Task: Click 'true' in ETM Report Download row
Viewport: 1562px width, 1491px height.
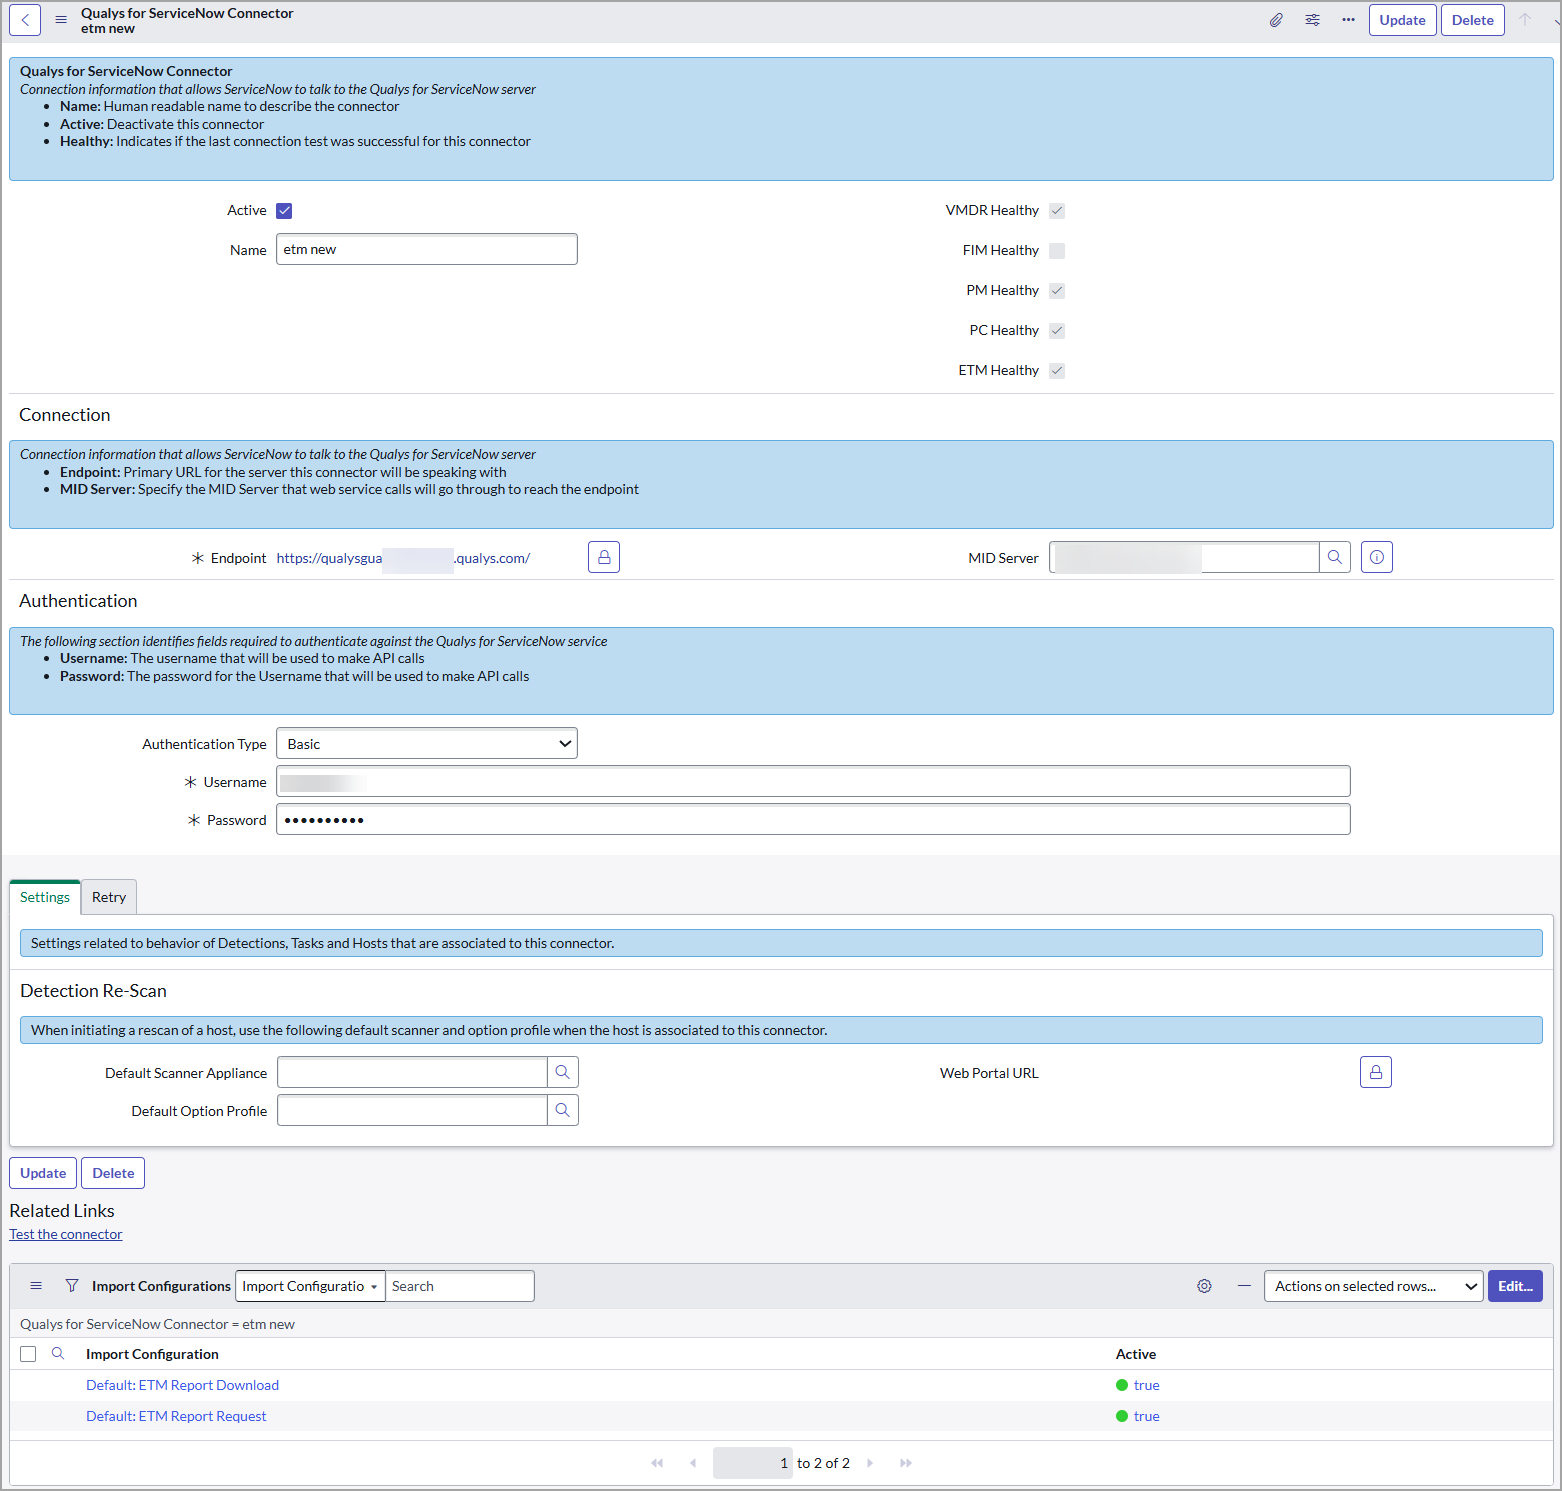Action: click(1147, 1385)
